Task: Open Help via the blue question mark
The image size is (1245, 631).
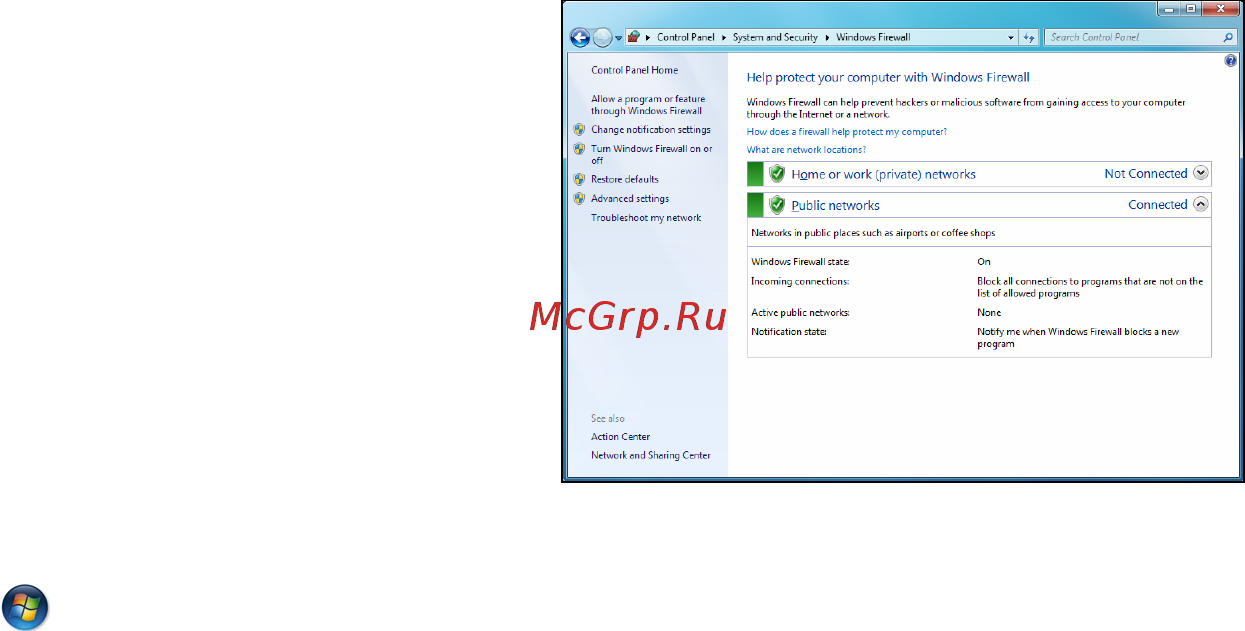Action: pyautogui.click(x=1230, y=61)
